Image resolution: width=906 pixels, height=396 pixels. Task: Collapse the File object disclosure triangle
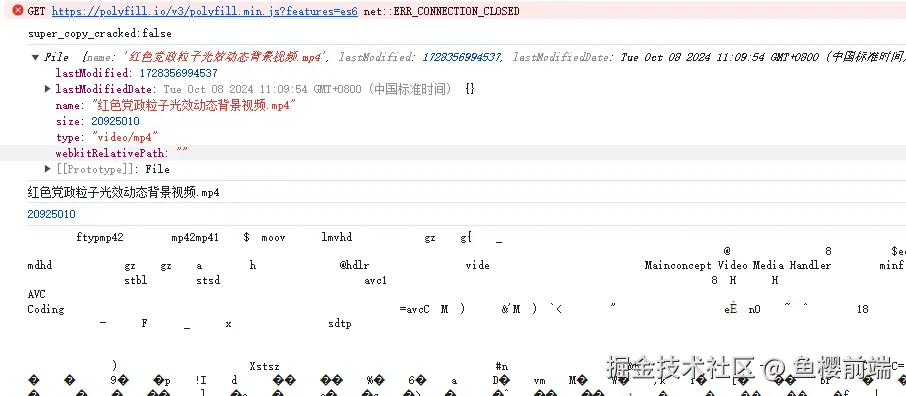coord(35,57)
